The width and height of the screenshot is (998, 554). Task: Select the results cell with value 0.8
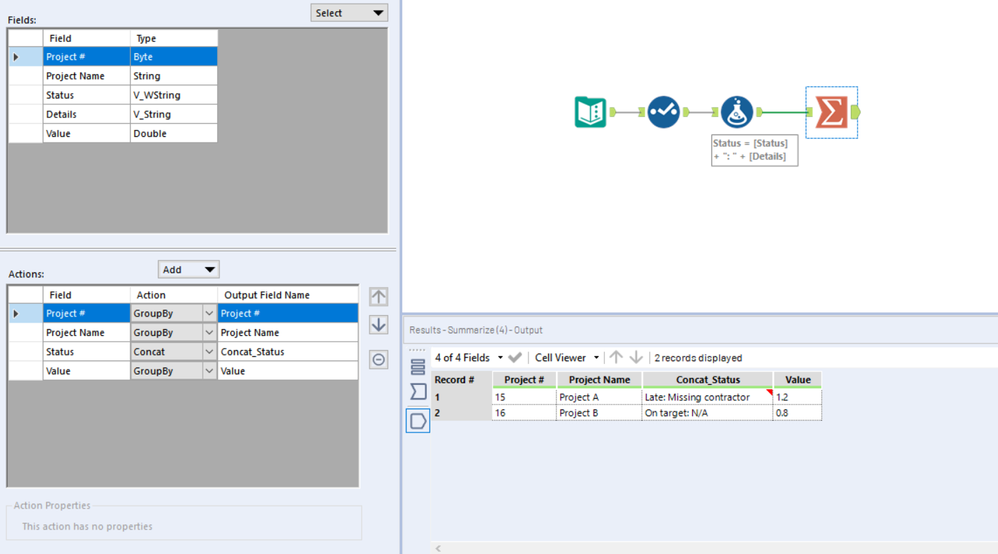(x=798, y=413)
